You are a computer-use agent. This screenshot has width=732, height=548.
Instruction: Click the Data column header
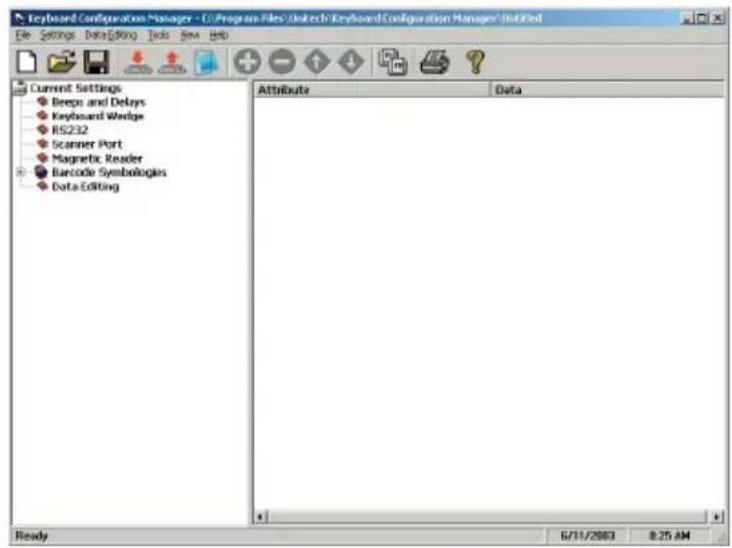pos(608,90)
